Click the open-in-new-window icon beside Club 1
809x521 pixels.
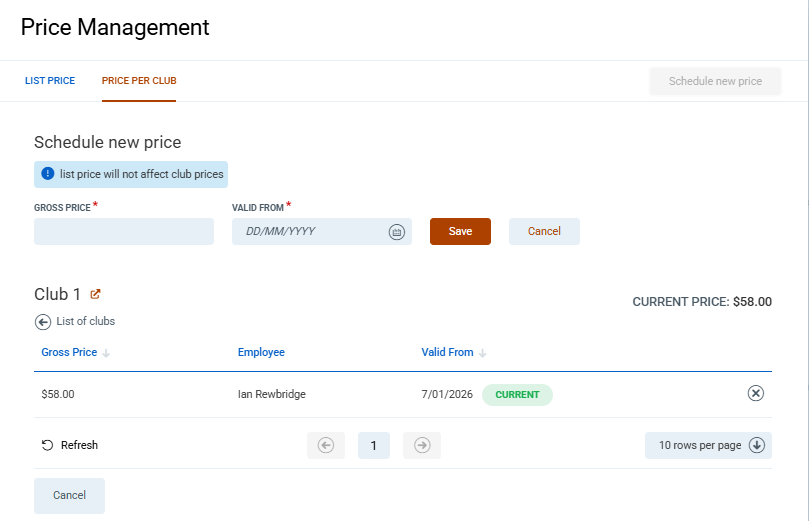click(x=96, y=294)
